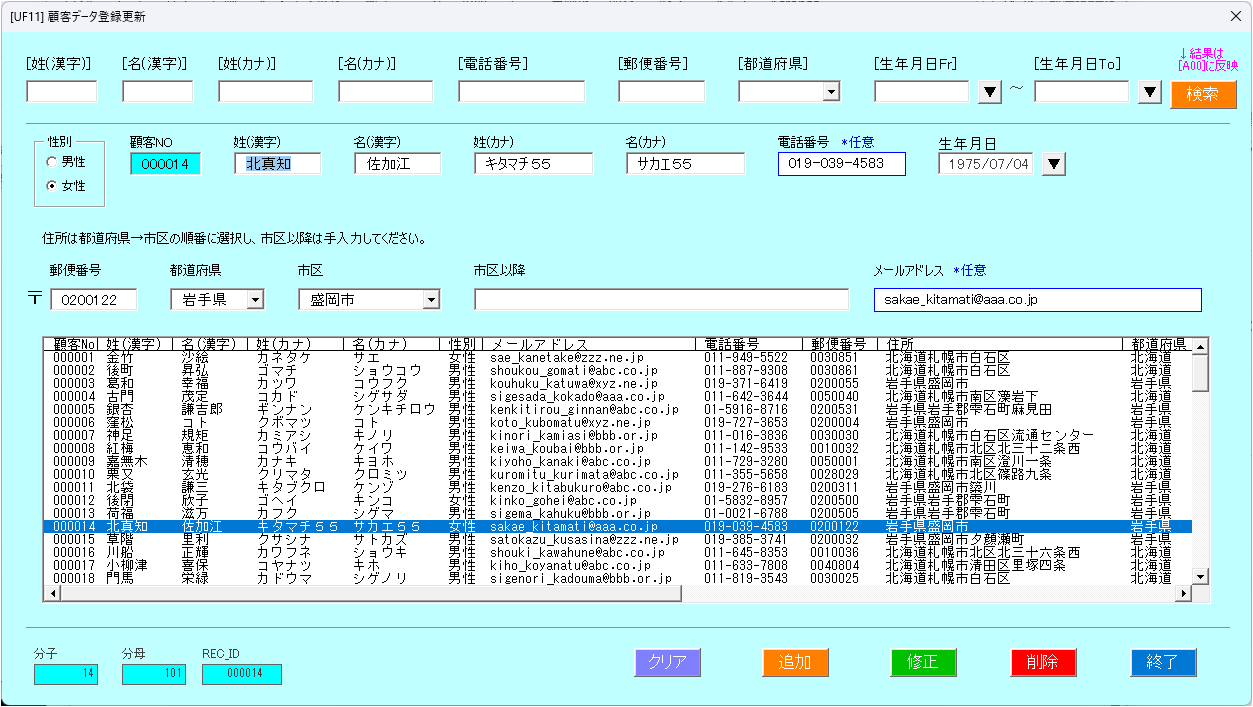Image resolution: width=1253 pixels, height=707 pixels.
Task: Click the orange 検索 button
Action: coord(1203,94)
